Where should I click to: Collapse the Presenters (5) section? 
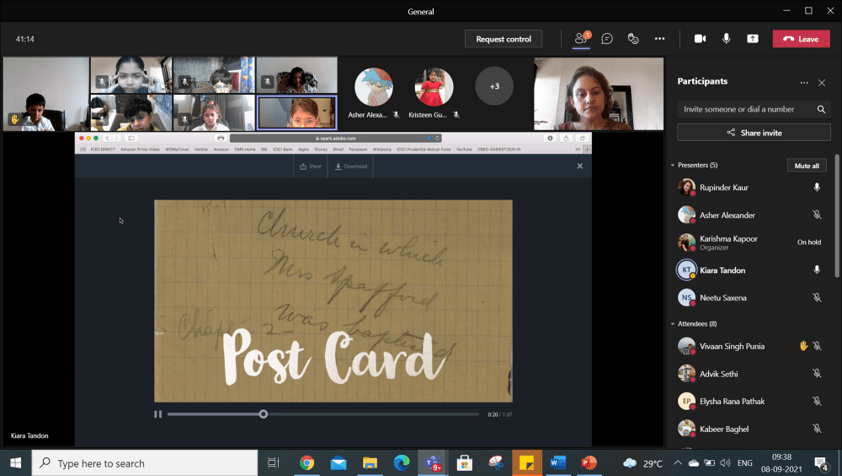(673, 165)
